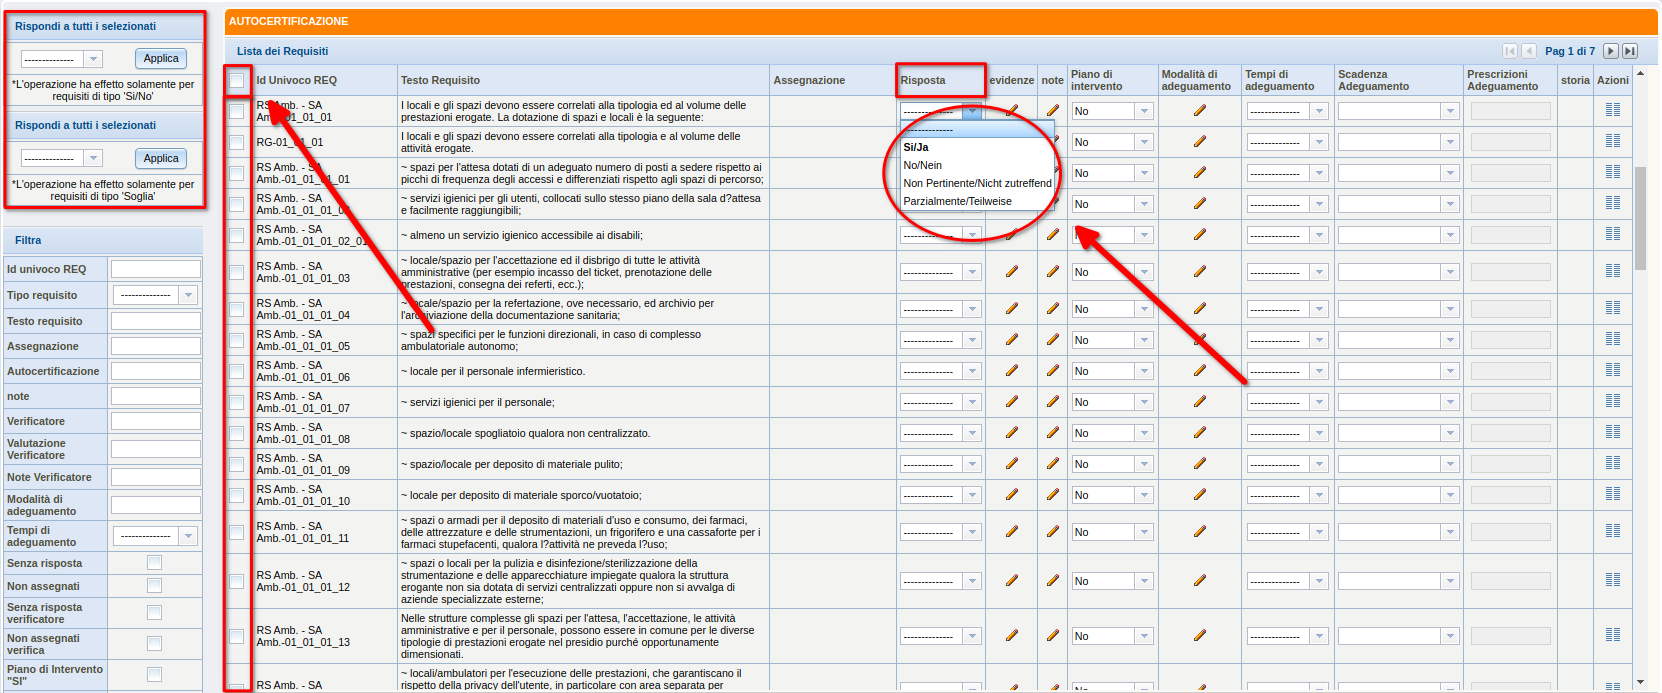Focus the Verificatore filter field

pyautogui.click(x=156, y=421)
